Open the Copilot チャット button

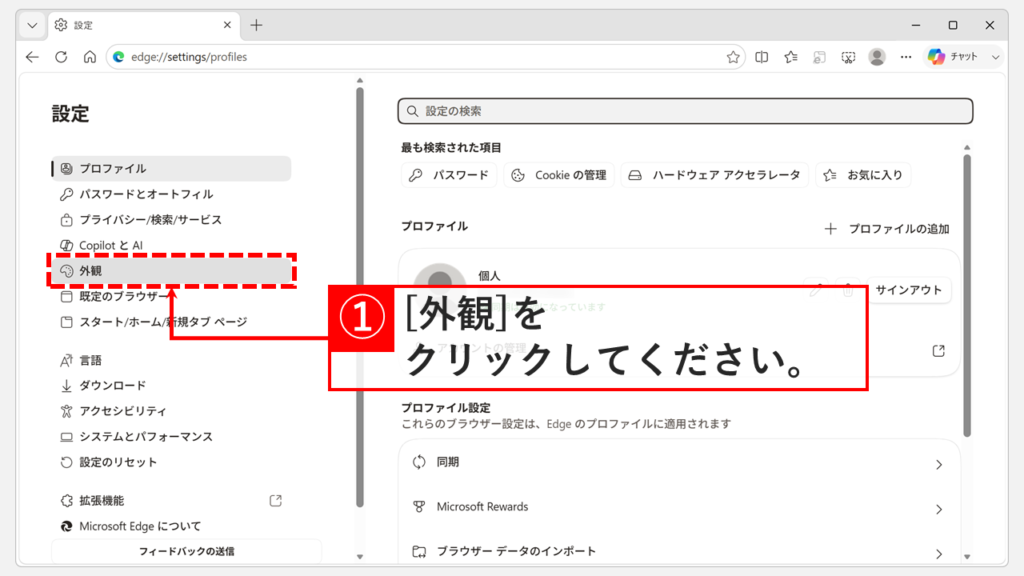(953, 57)
